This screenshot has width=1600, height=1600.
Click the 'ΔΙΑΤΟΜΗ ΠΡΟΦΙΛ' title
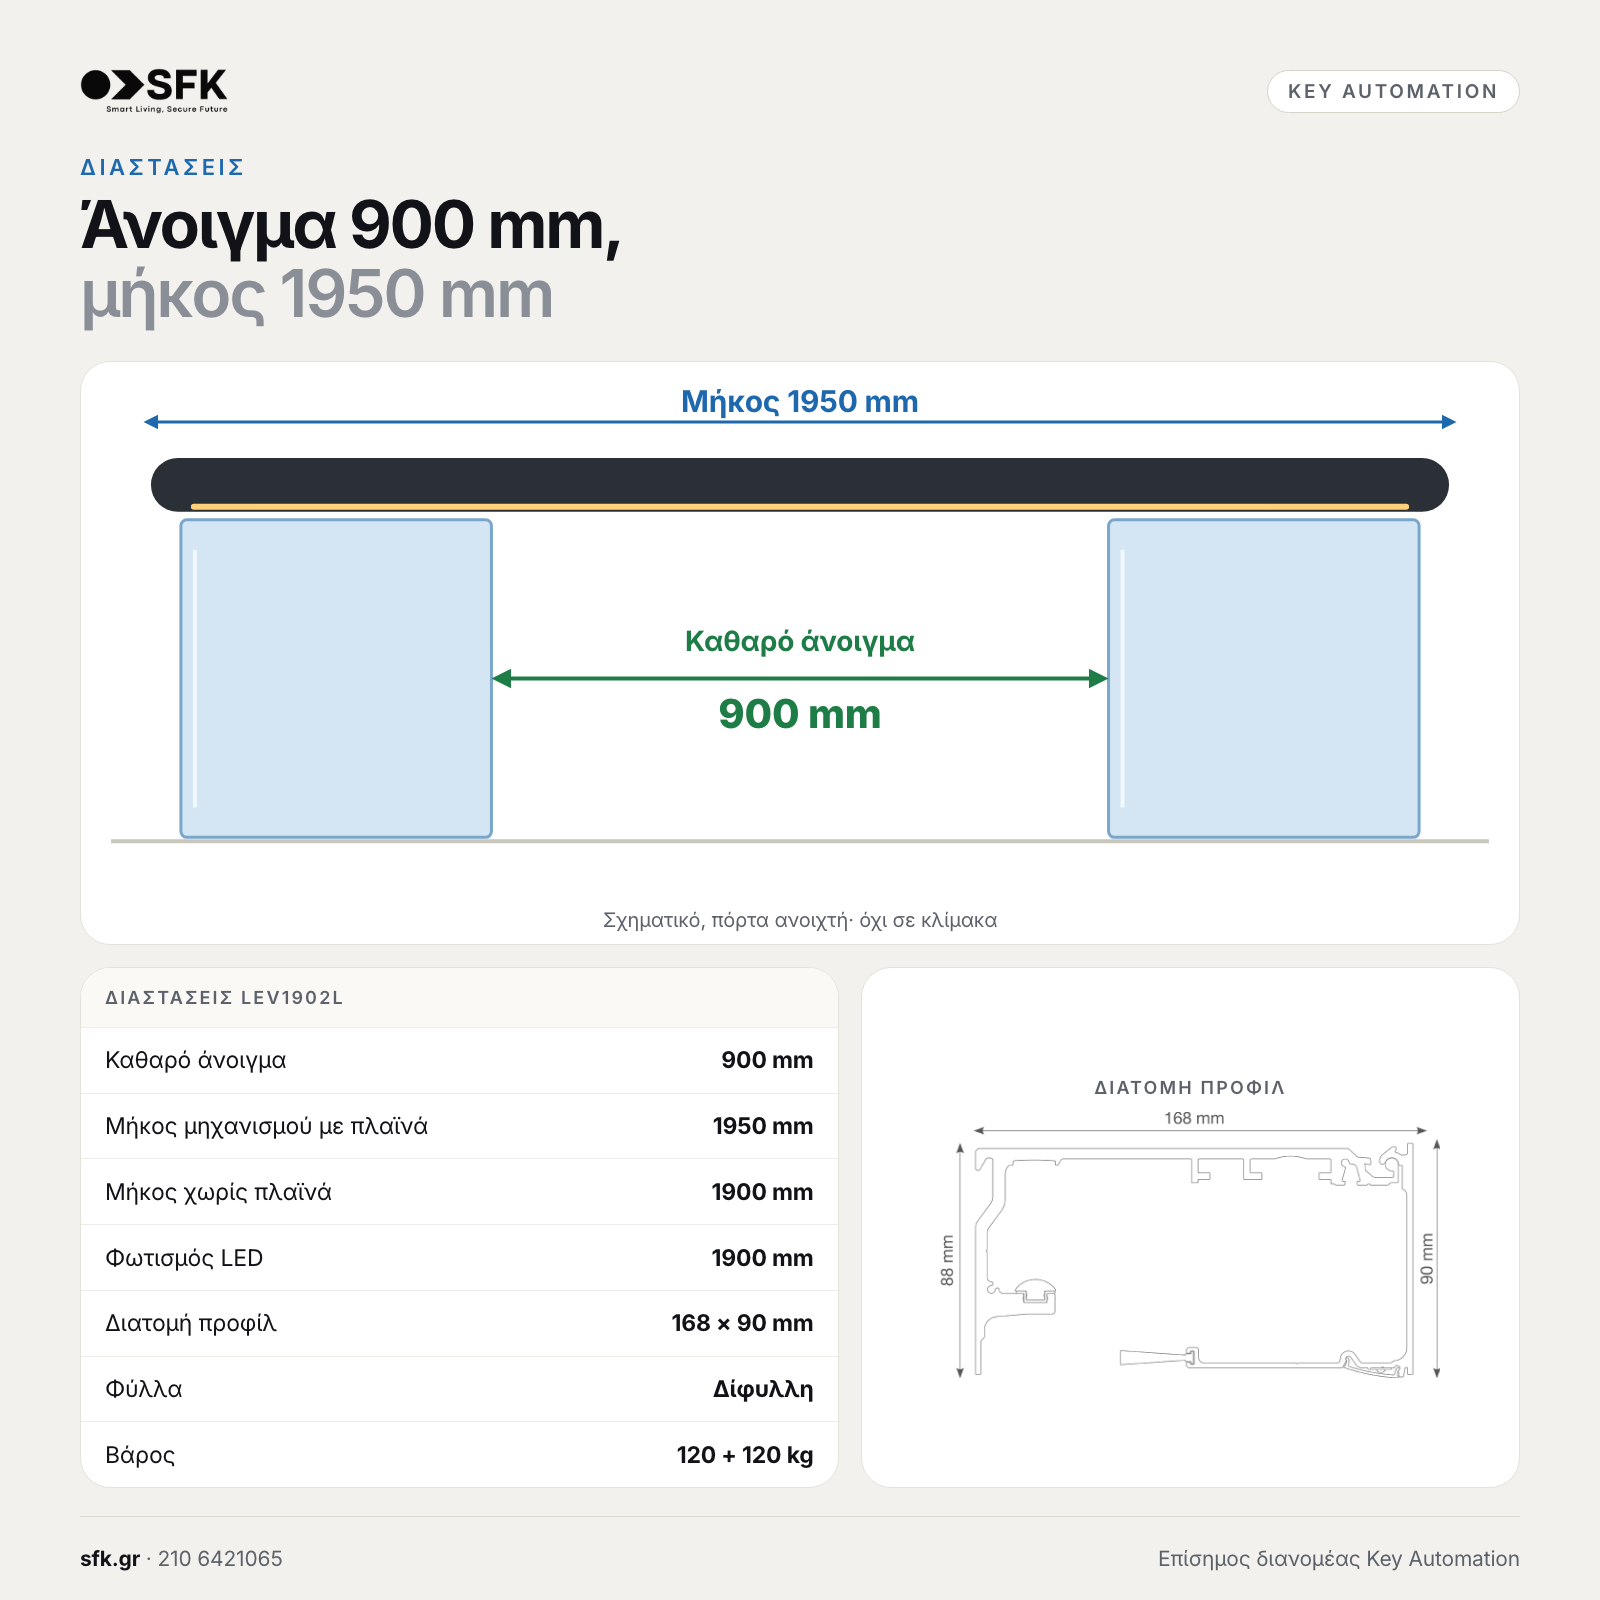[1190, 1088]
